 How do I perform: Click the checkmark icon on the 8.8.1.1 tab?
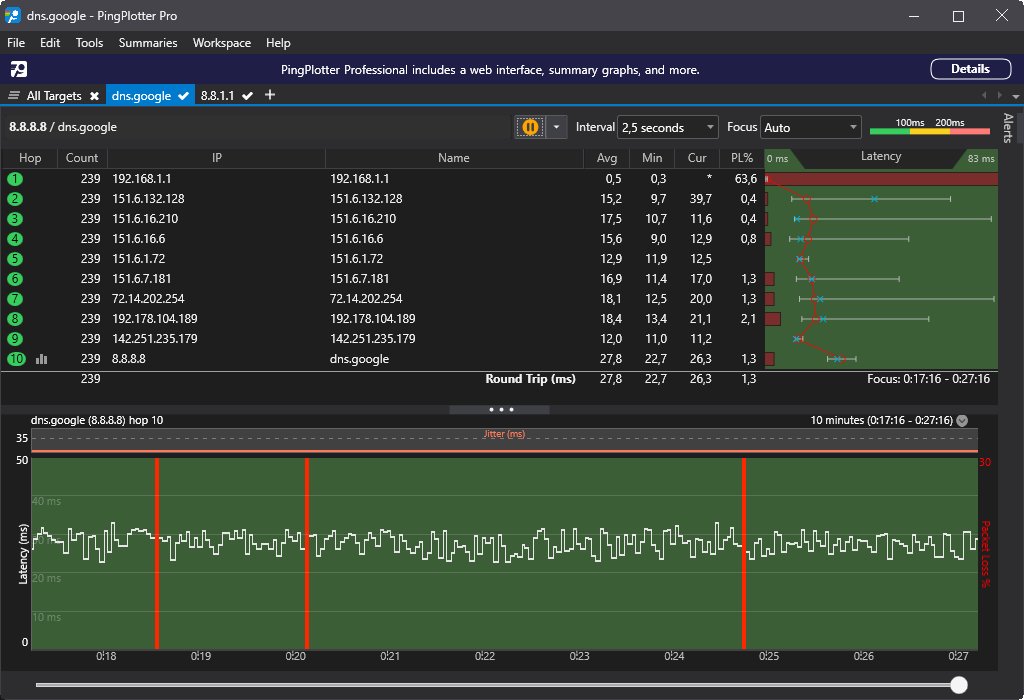tap(248, 96)
